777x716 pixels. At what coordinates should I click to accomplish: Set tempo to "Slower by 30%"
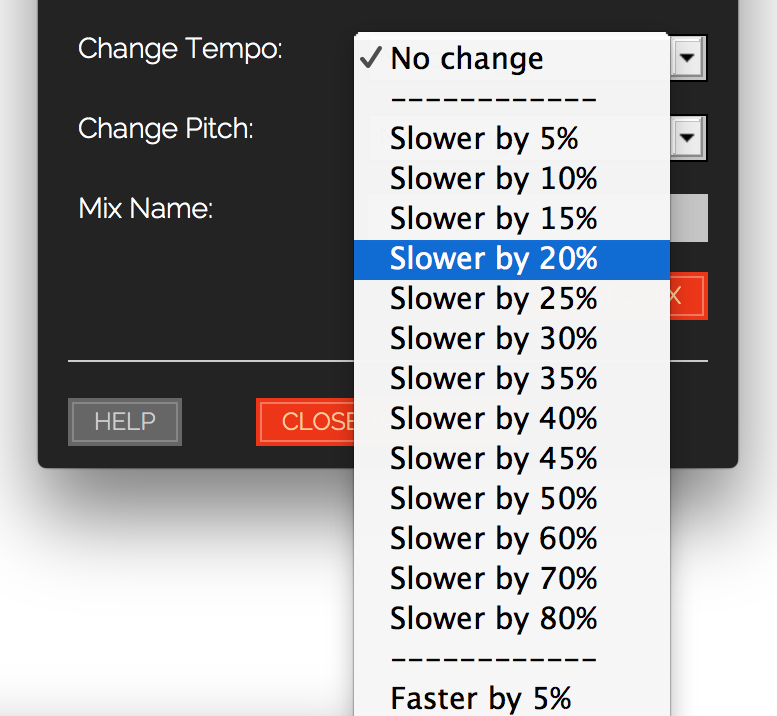tap(493, 338)
